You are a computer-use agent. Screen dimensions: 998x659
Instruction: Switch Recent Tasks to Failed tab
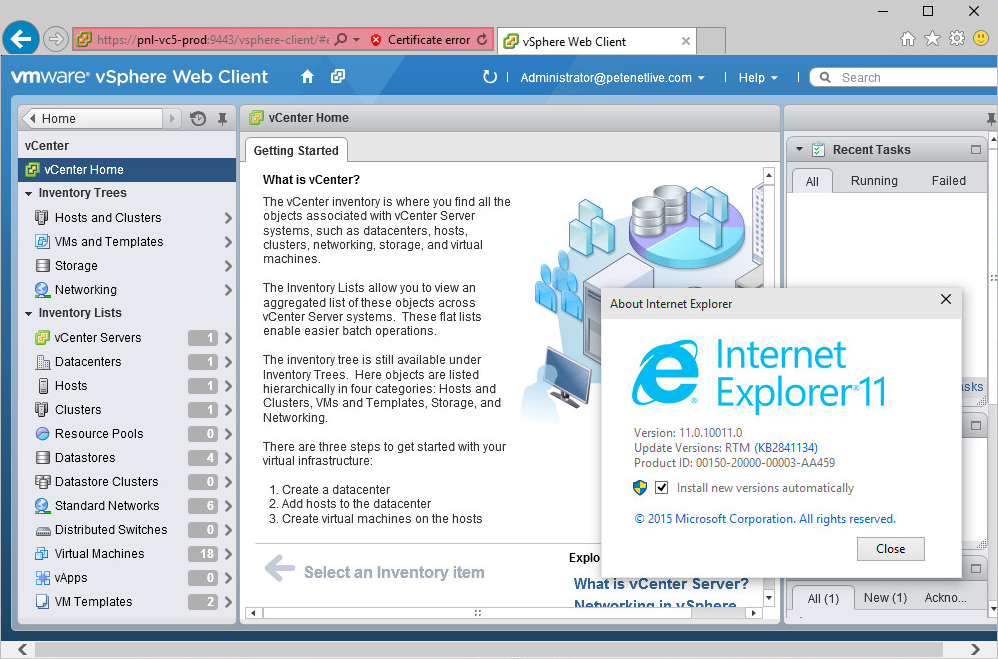[948, 181]
